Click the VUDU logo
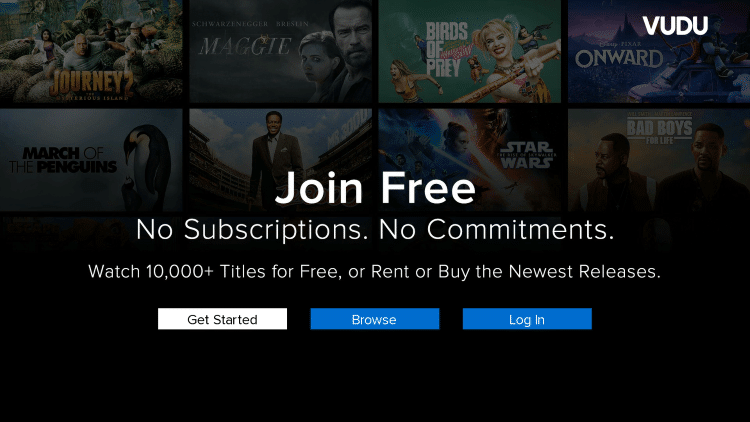The image size is (750, 422). click(x=675, y=25)
